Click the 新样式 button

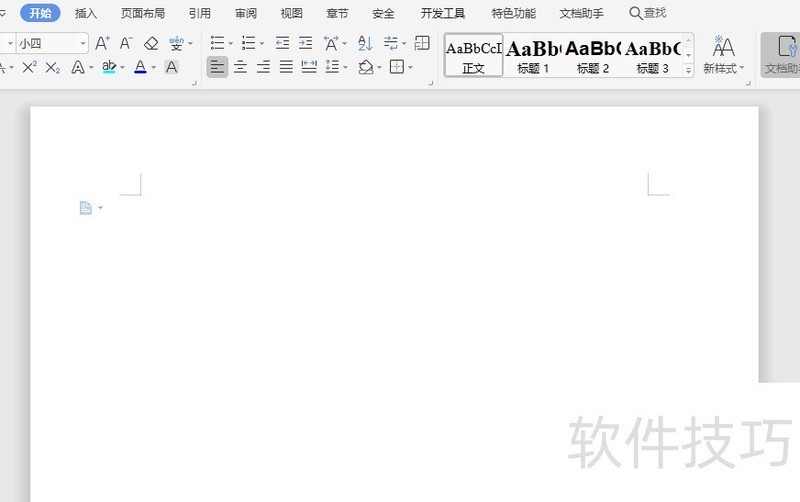pyautogui.click(x=724, y=55)
